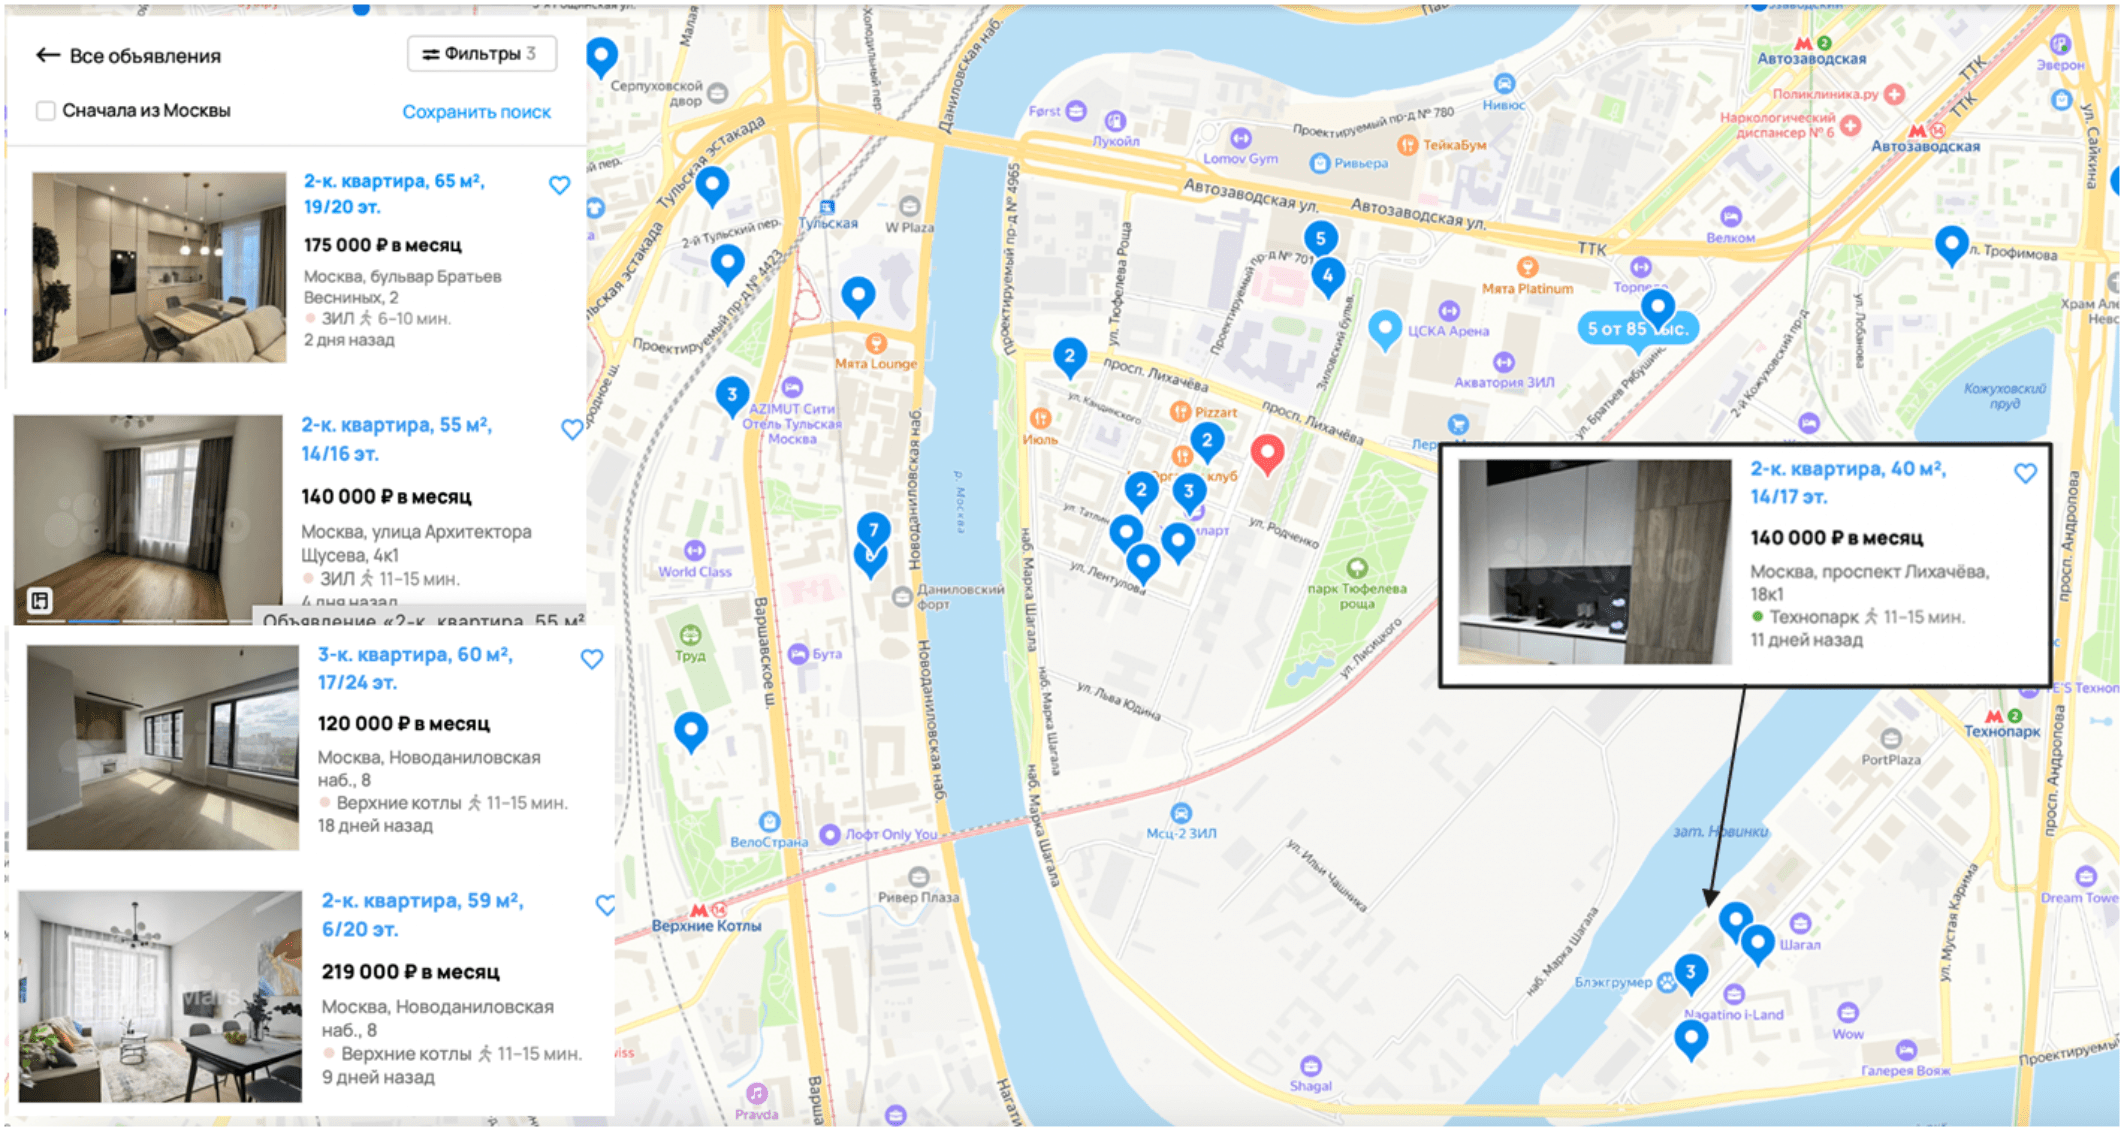Select cluster pin 3 near Блэкгрумер
2126x1134 pixels.
1690,973
